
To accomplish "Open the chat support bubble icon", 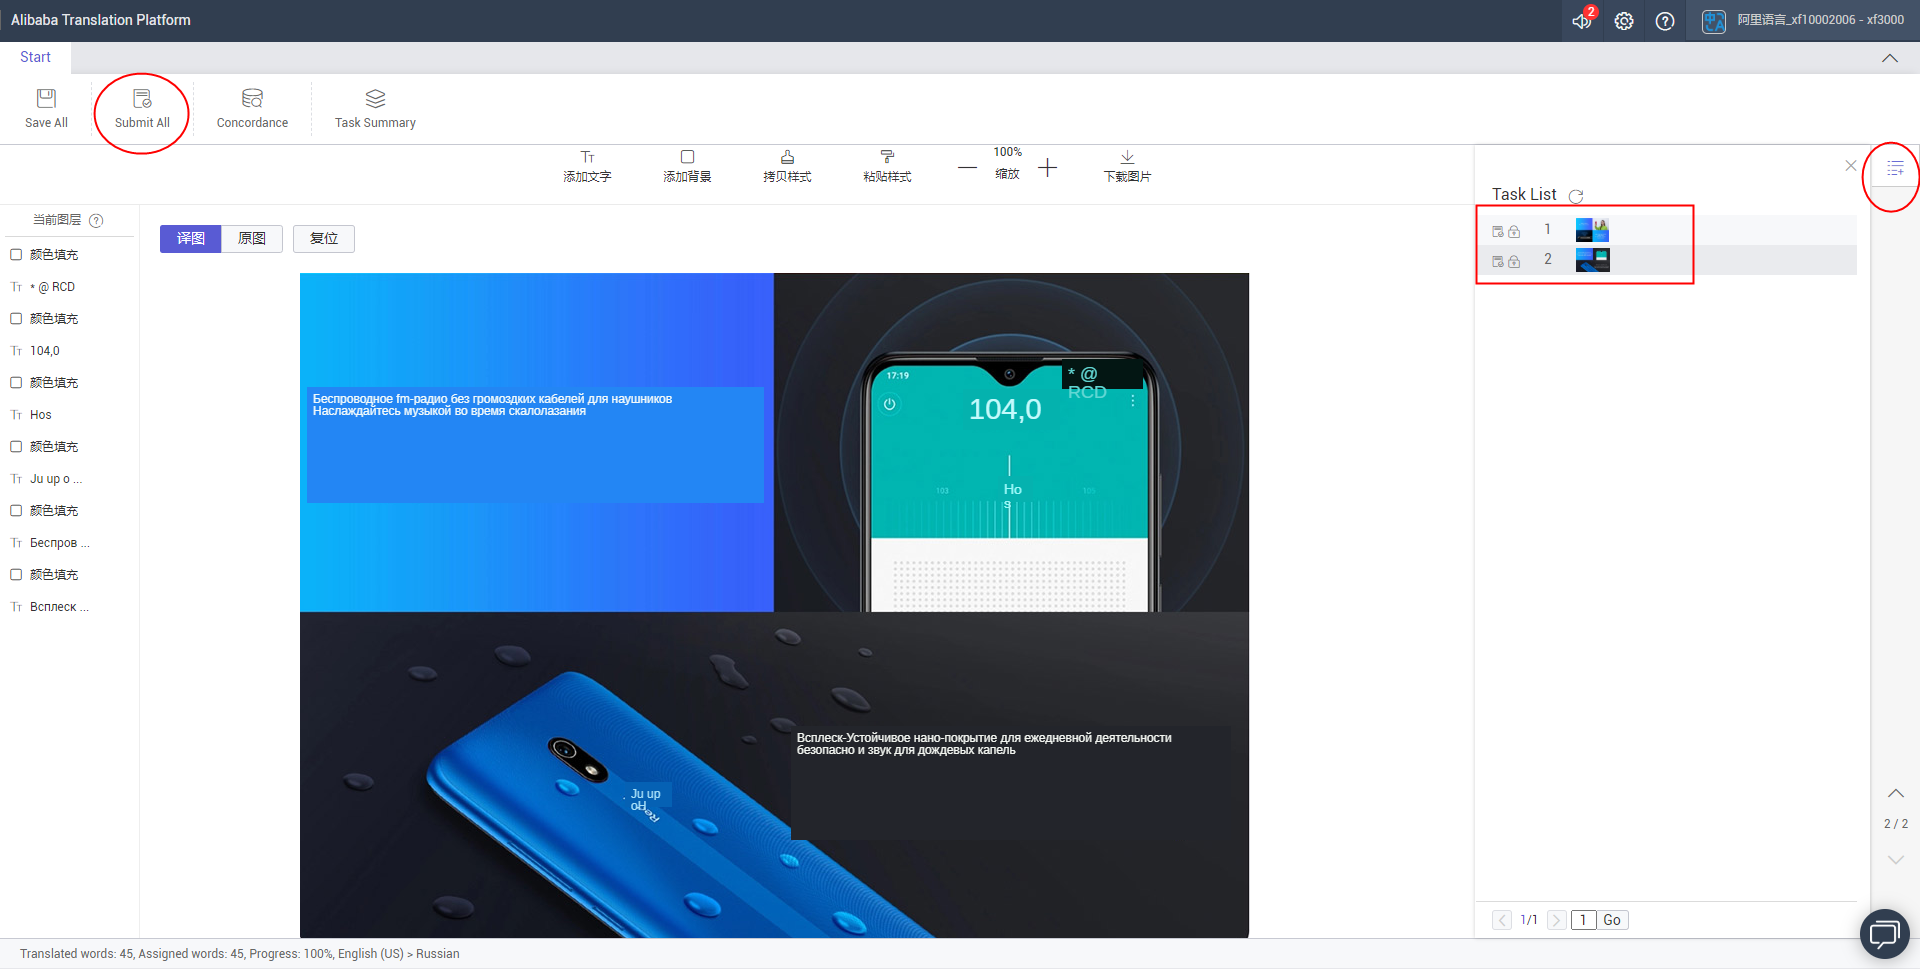I will click(x=1885, y=934).
